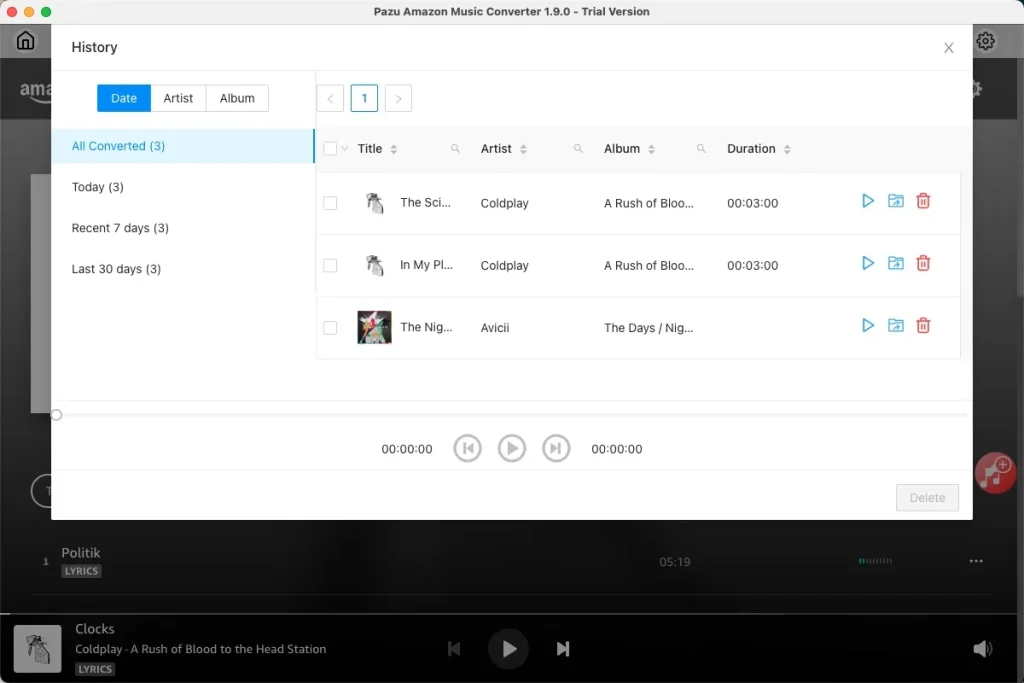Search within the Artist column
The image size is (1024, 683).
click(x=577, y=148)
